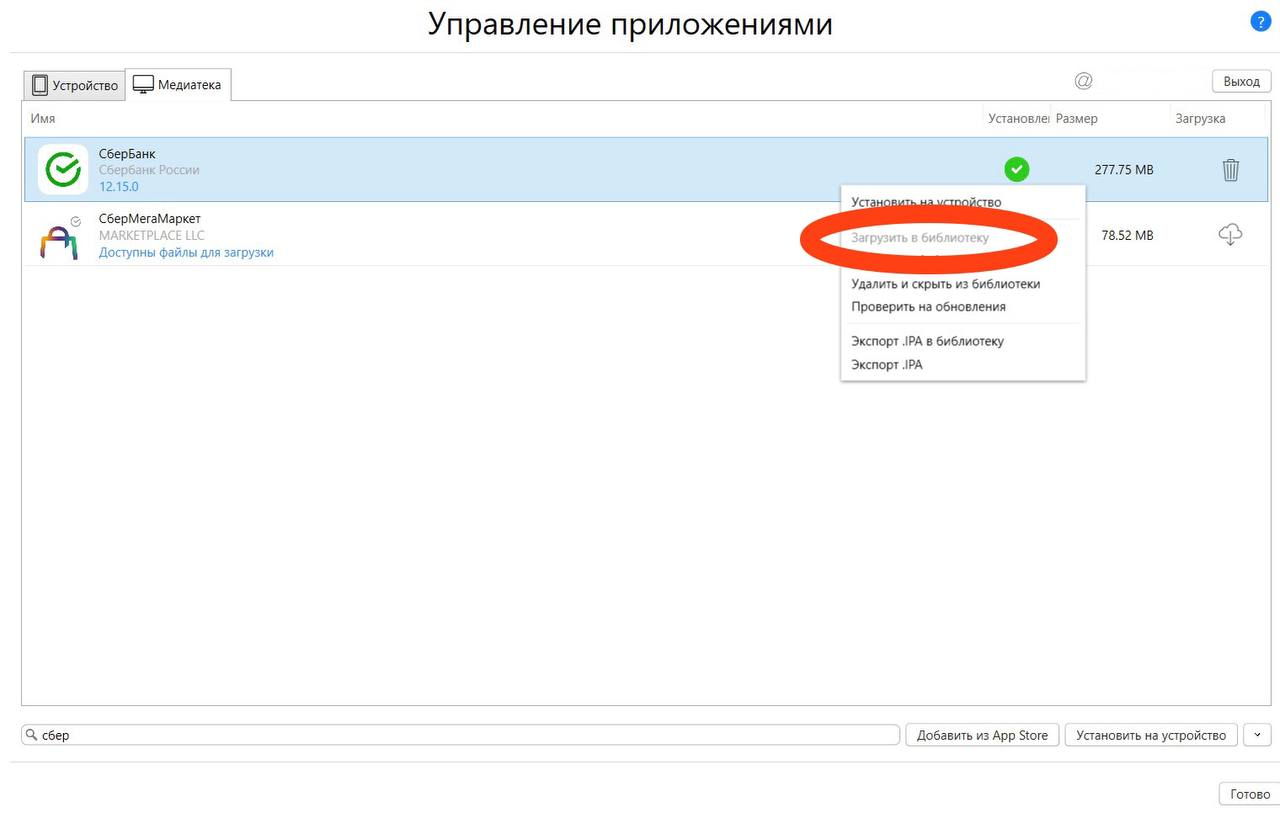
Task: Click the search field containing сбер
Action: click(460, 735)
